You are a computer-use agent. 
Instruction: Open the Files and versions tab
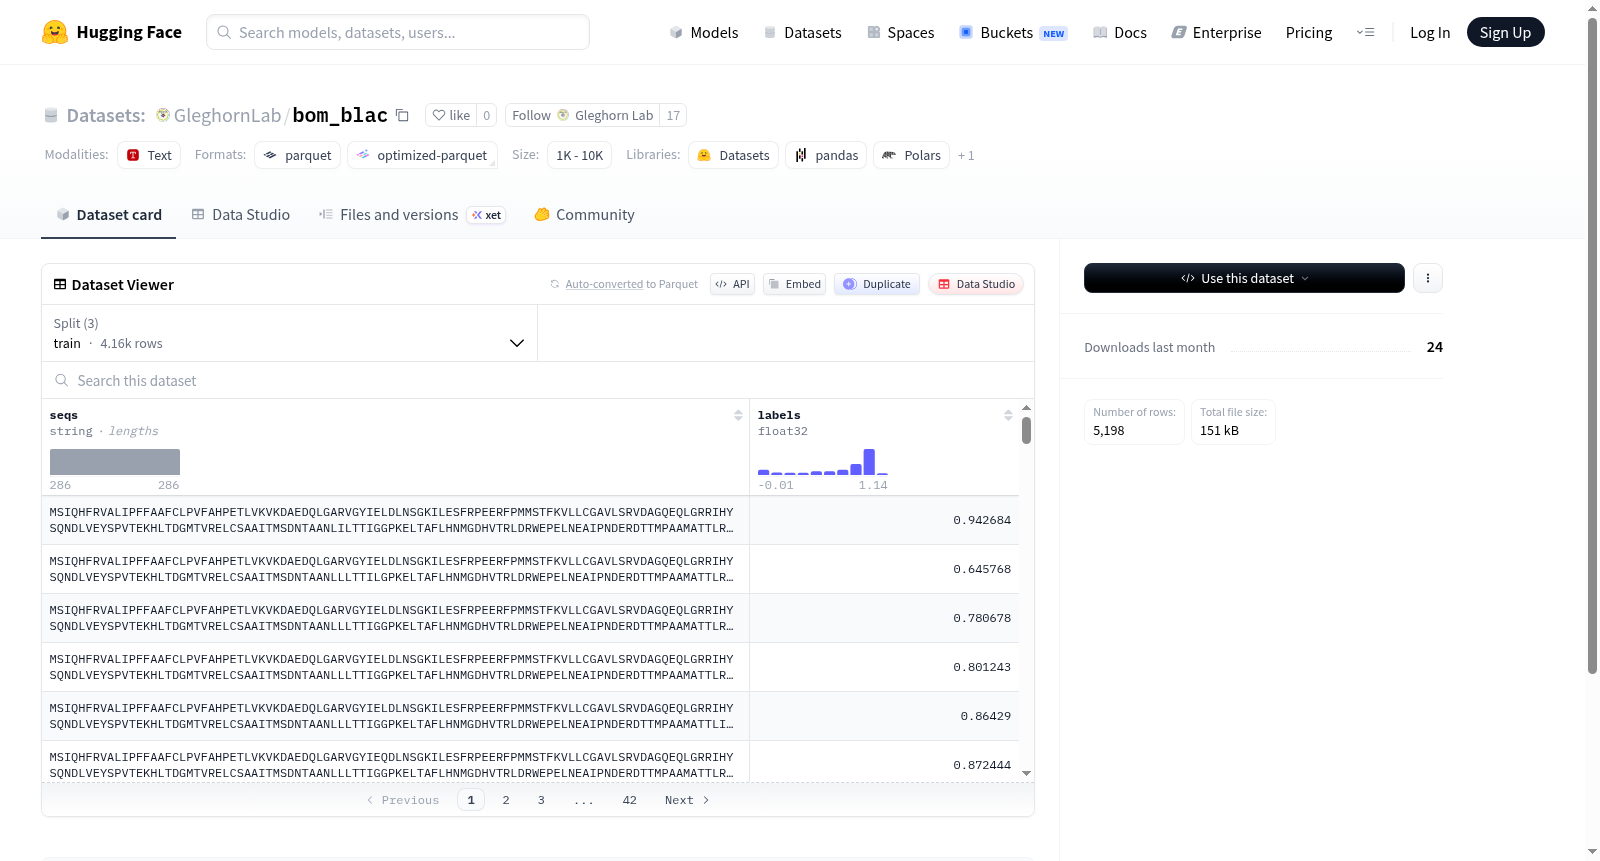tap(412, 215)
